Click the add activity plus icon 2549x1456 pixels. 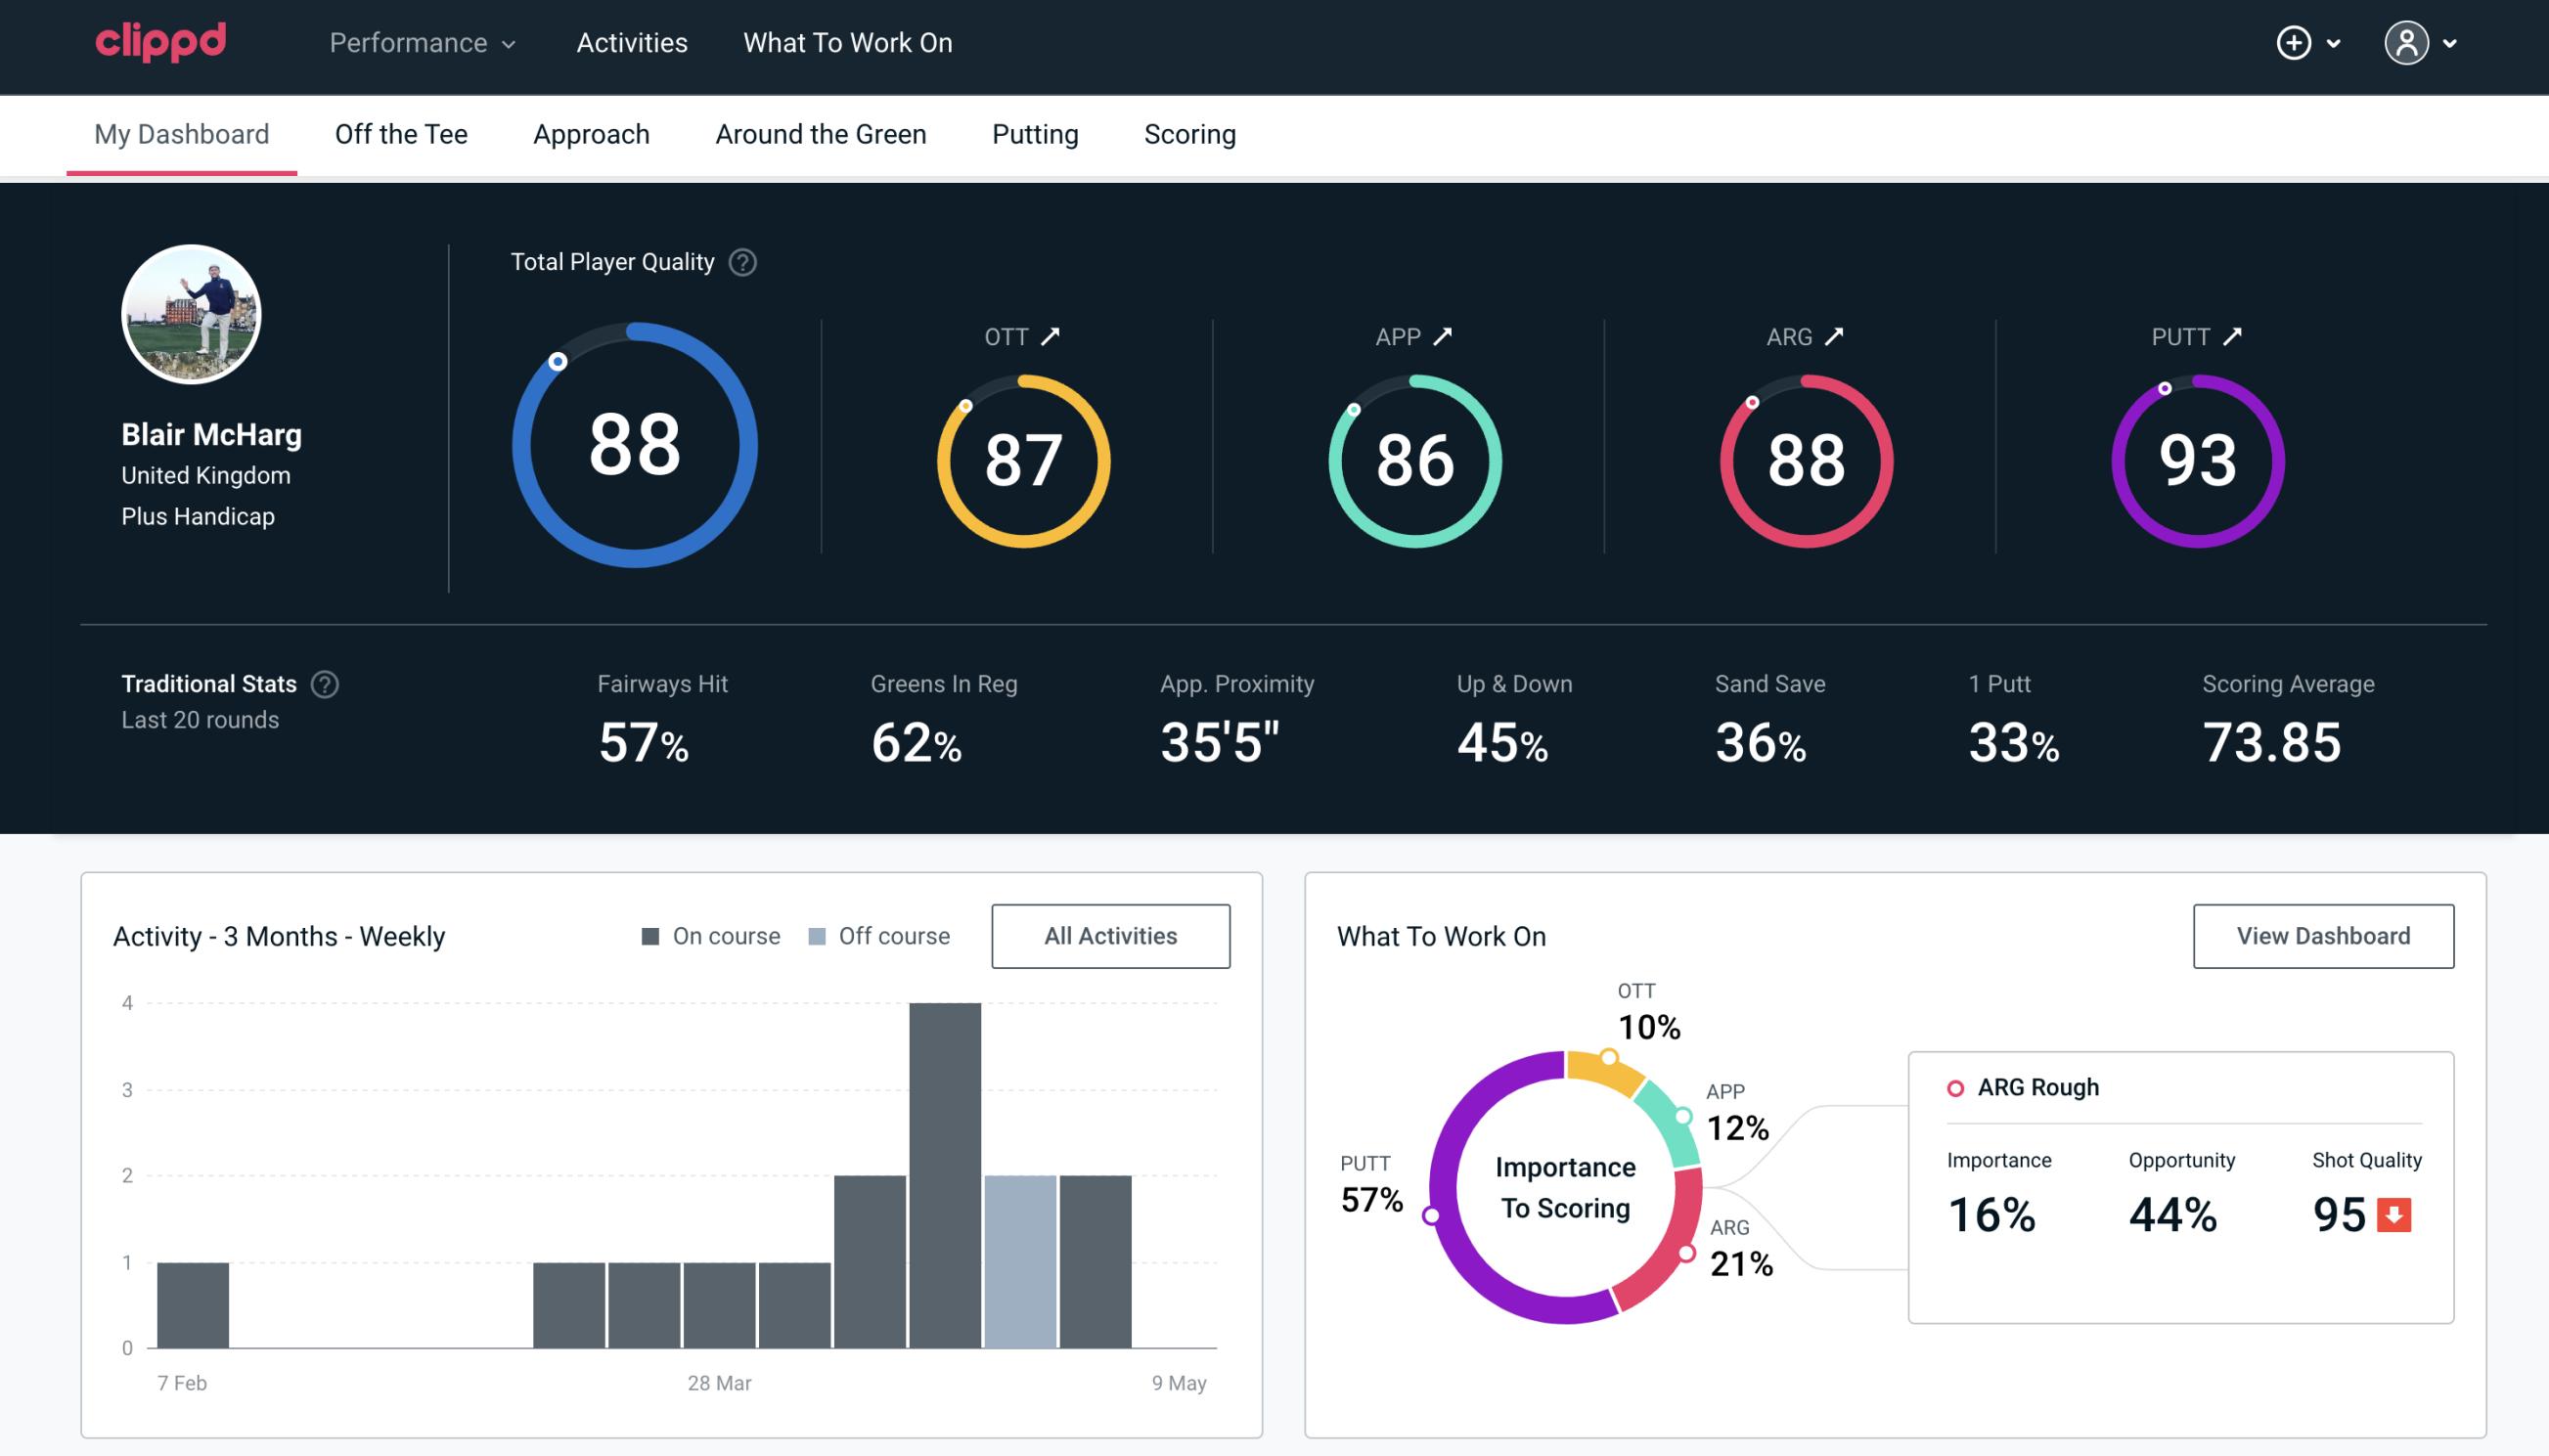click(2297, 44)
